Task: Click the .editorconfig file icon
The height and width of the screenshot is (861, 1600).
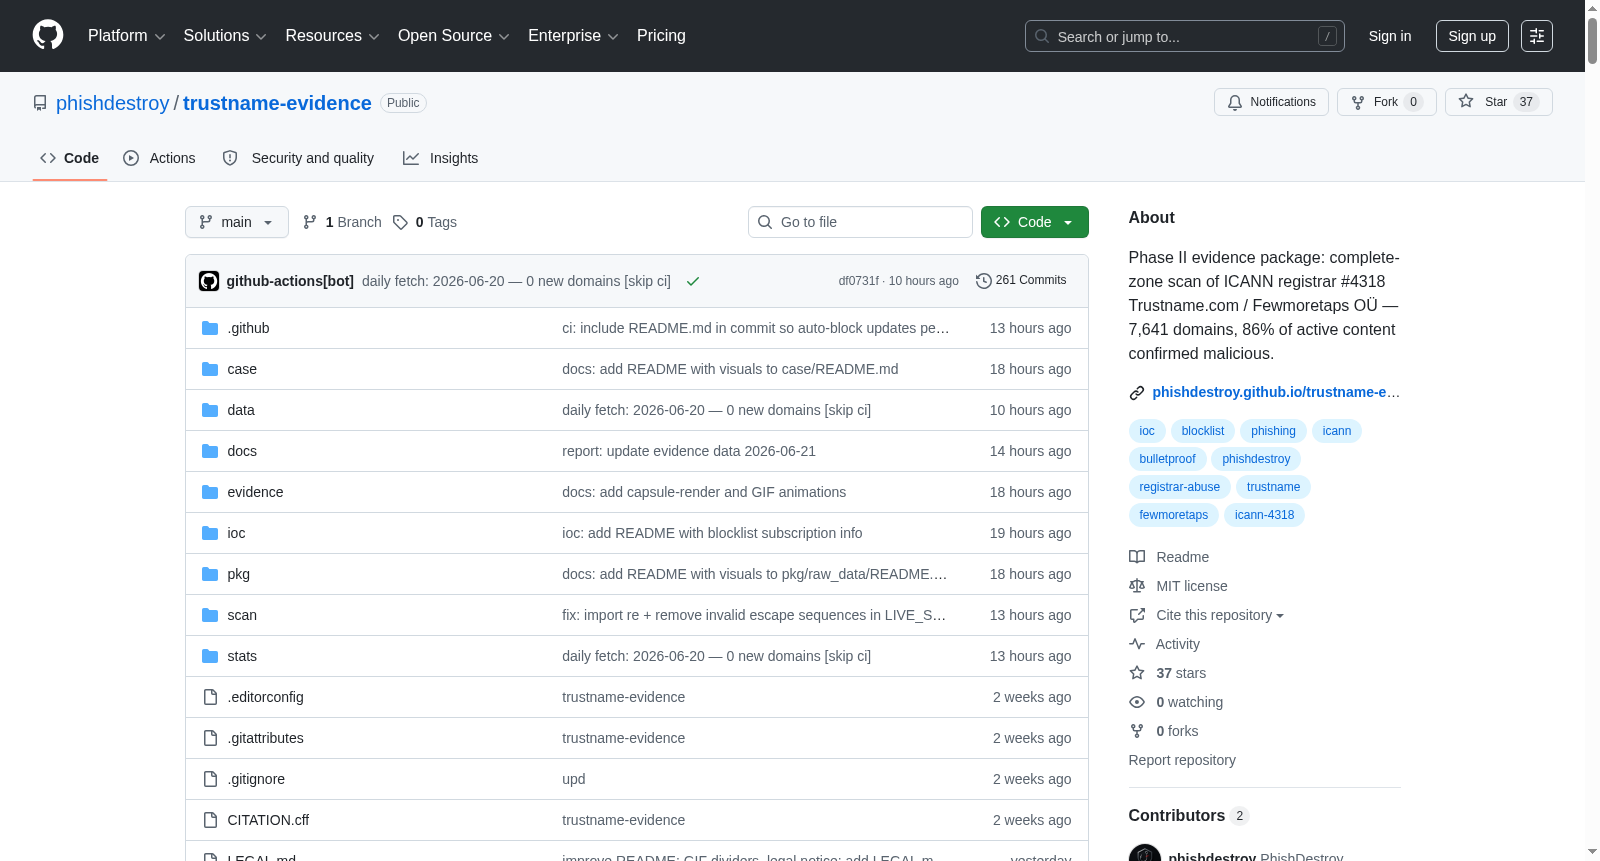Action: (210, 697)
